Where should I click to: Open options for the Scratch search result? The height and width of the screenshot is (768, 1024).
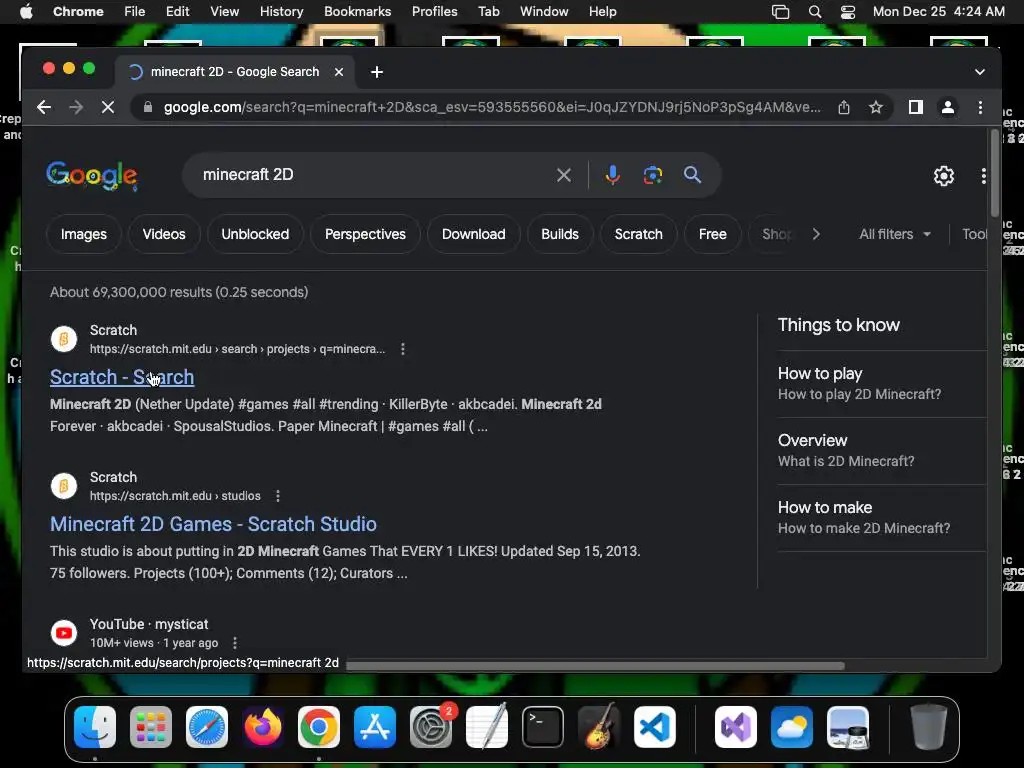click(403, 349)
